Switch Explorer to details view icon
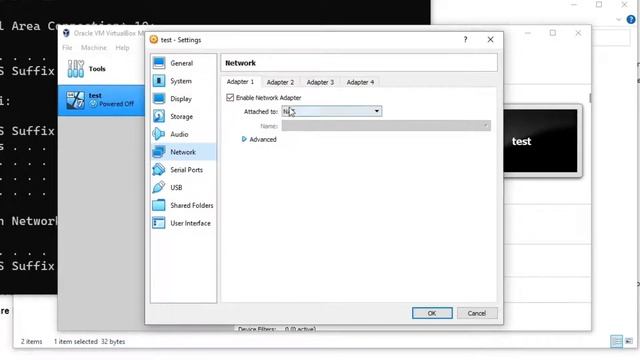The height and width of the screenshot is (360, 640). click(616, 341)
